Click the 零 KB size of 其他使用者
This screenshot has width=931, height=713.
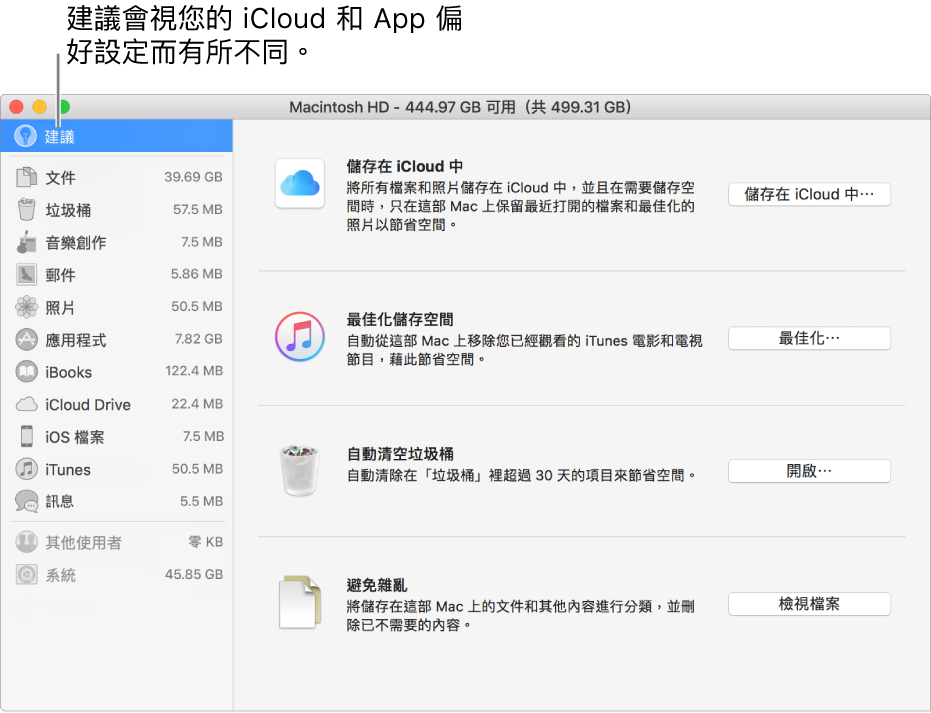point(205,541)
